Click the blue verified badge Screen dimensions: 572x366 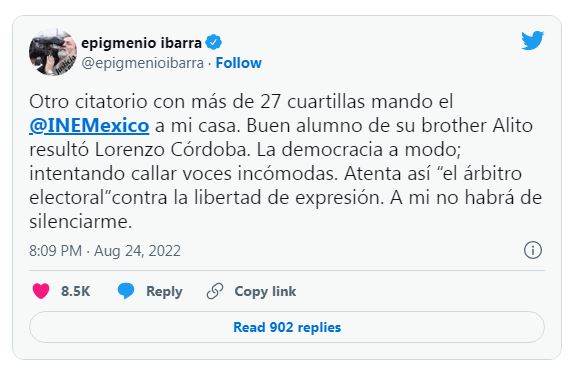coord(214,43)
